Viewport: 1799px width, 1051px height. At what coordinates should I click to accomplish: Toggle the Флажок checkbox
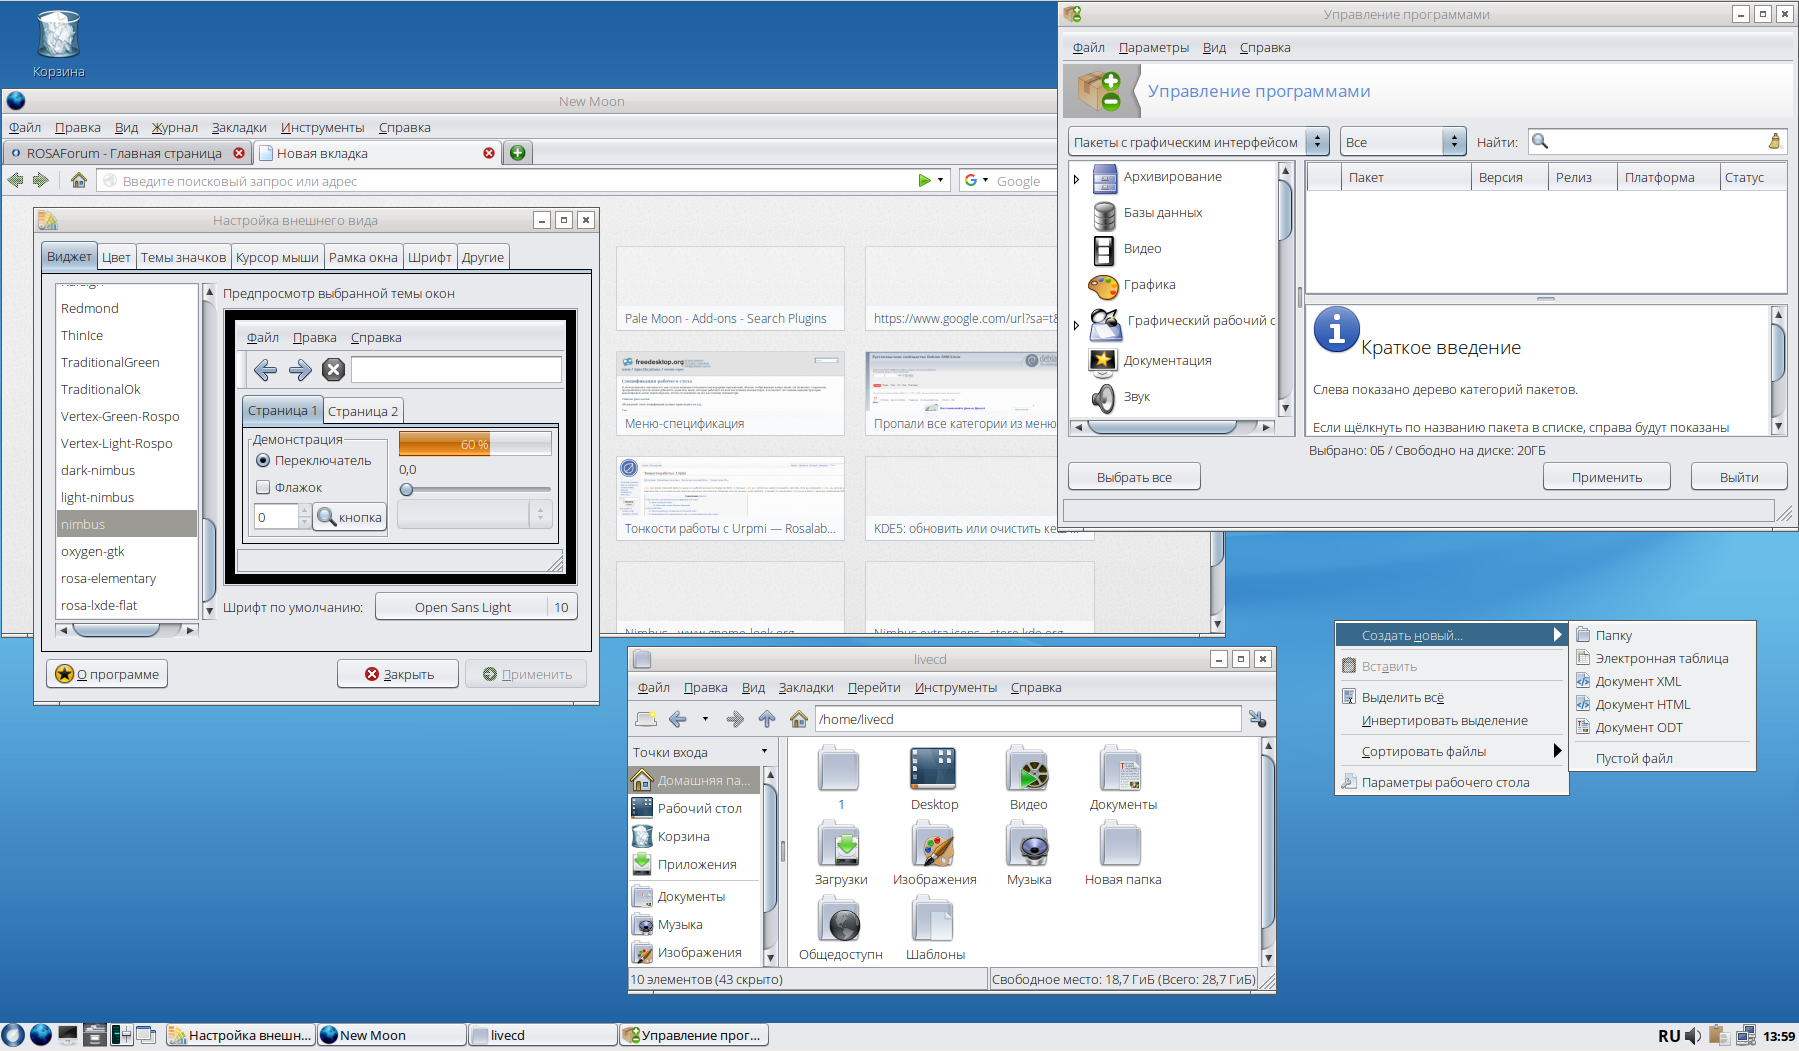263,488
